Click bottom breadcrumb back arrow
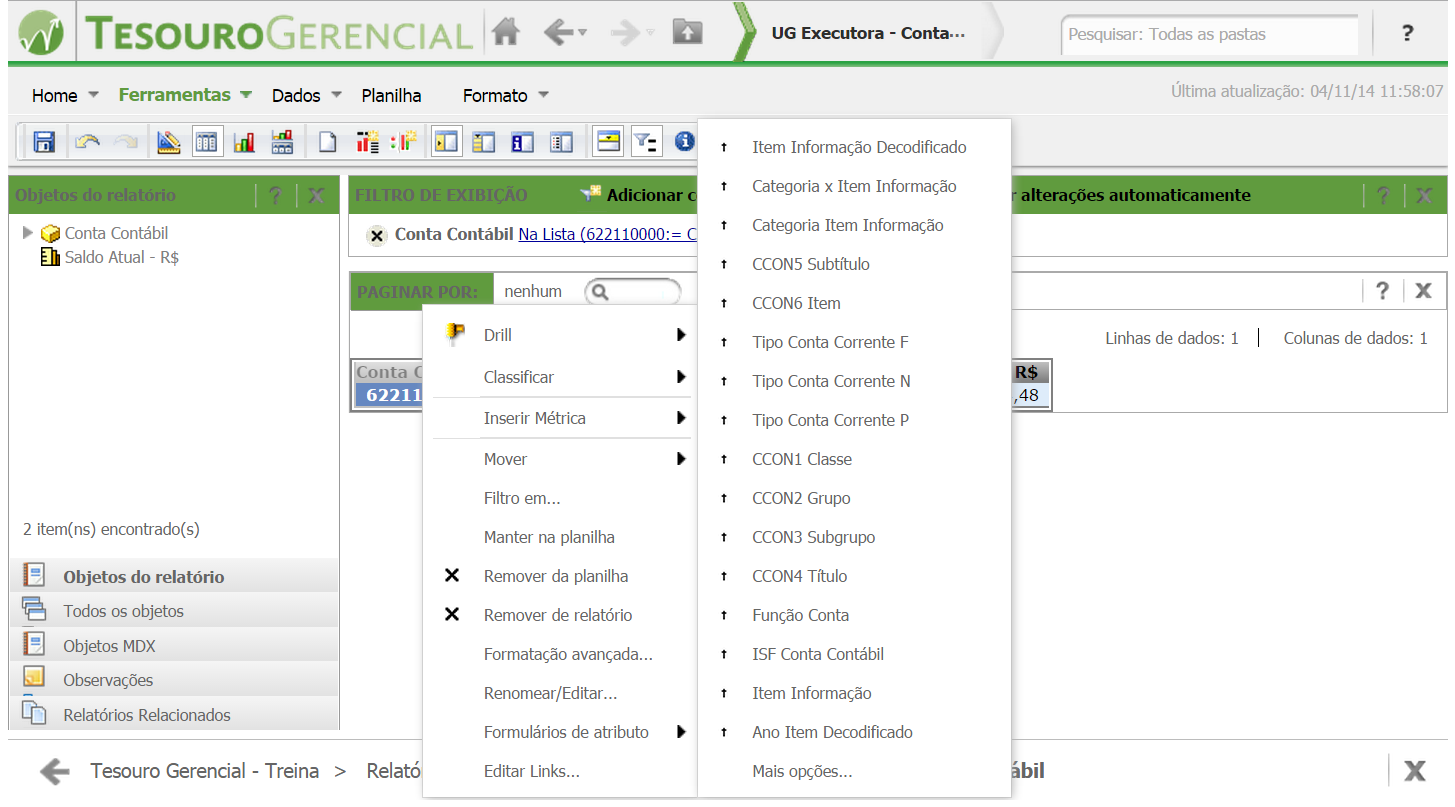This screenshot has width=1455, height=807. [x=55, y=771]
